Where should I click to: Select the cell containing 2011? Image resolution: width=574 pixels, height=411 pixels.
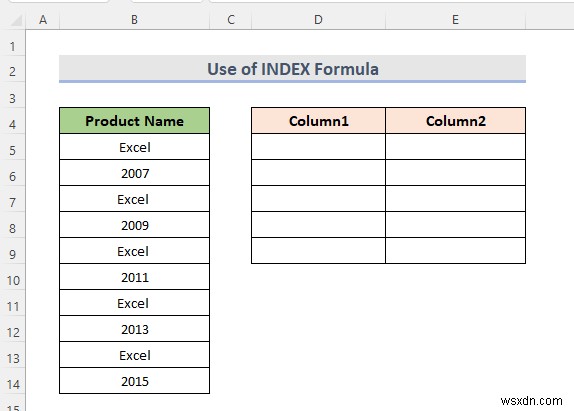pyautogui.click(x=134, y=277)
